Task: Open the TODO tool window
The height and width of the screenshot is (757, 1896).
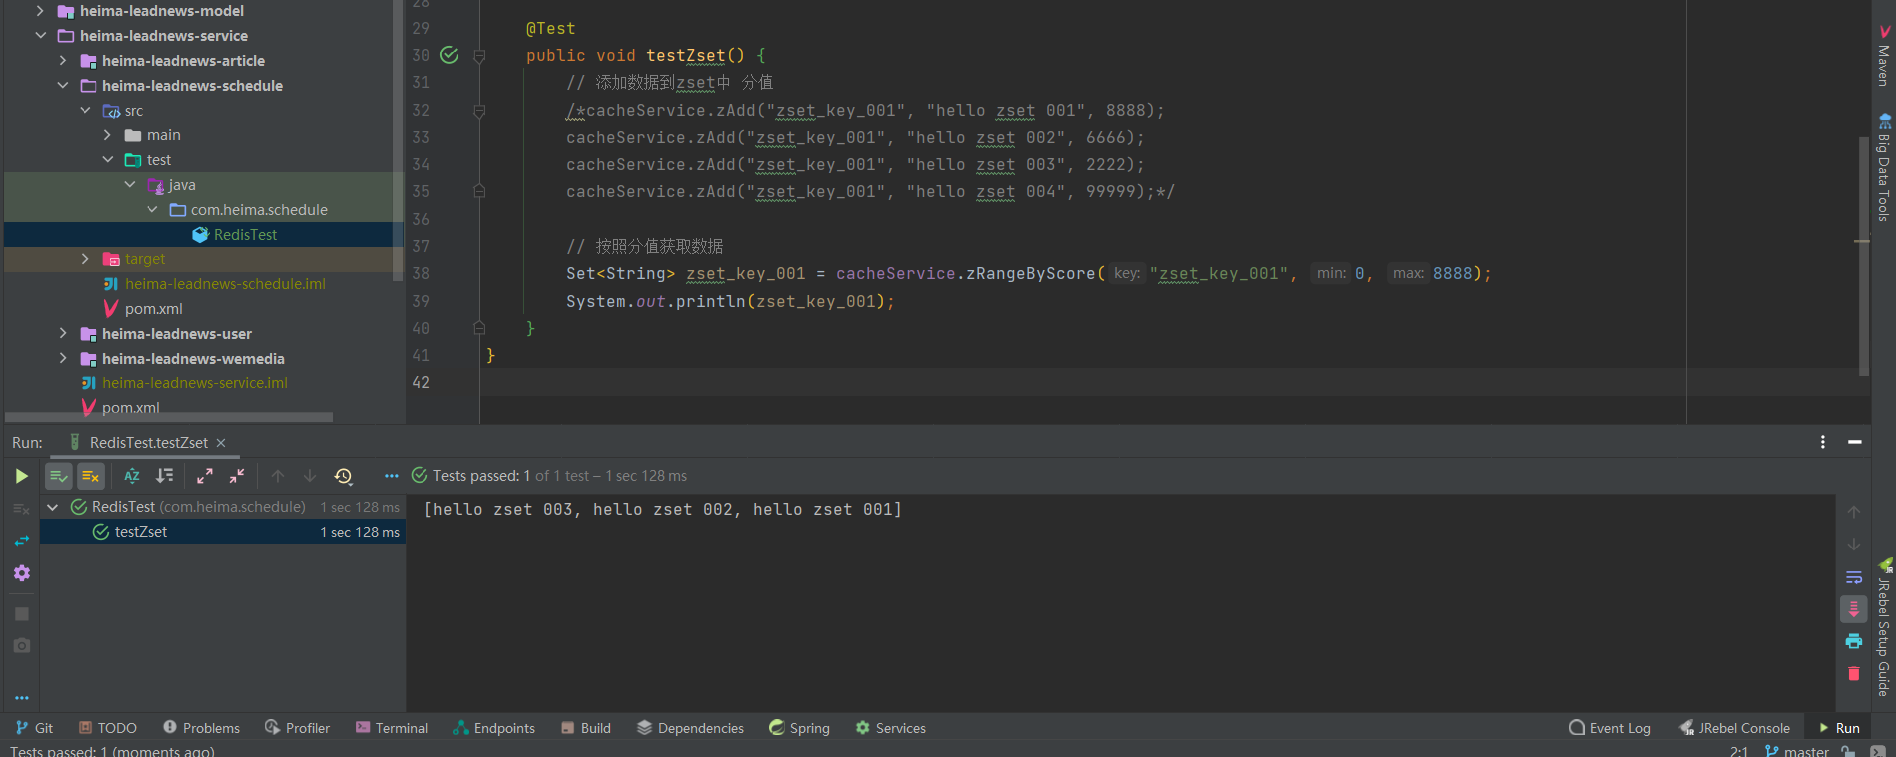Action: pos(108,728)
